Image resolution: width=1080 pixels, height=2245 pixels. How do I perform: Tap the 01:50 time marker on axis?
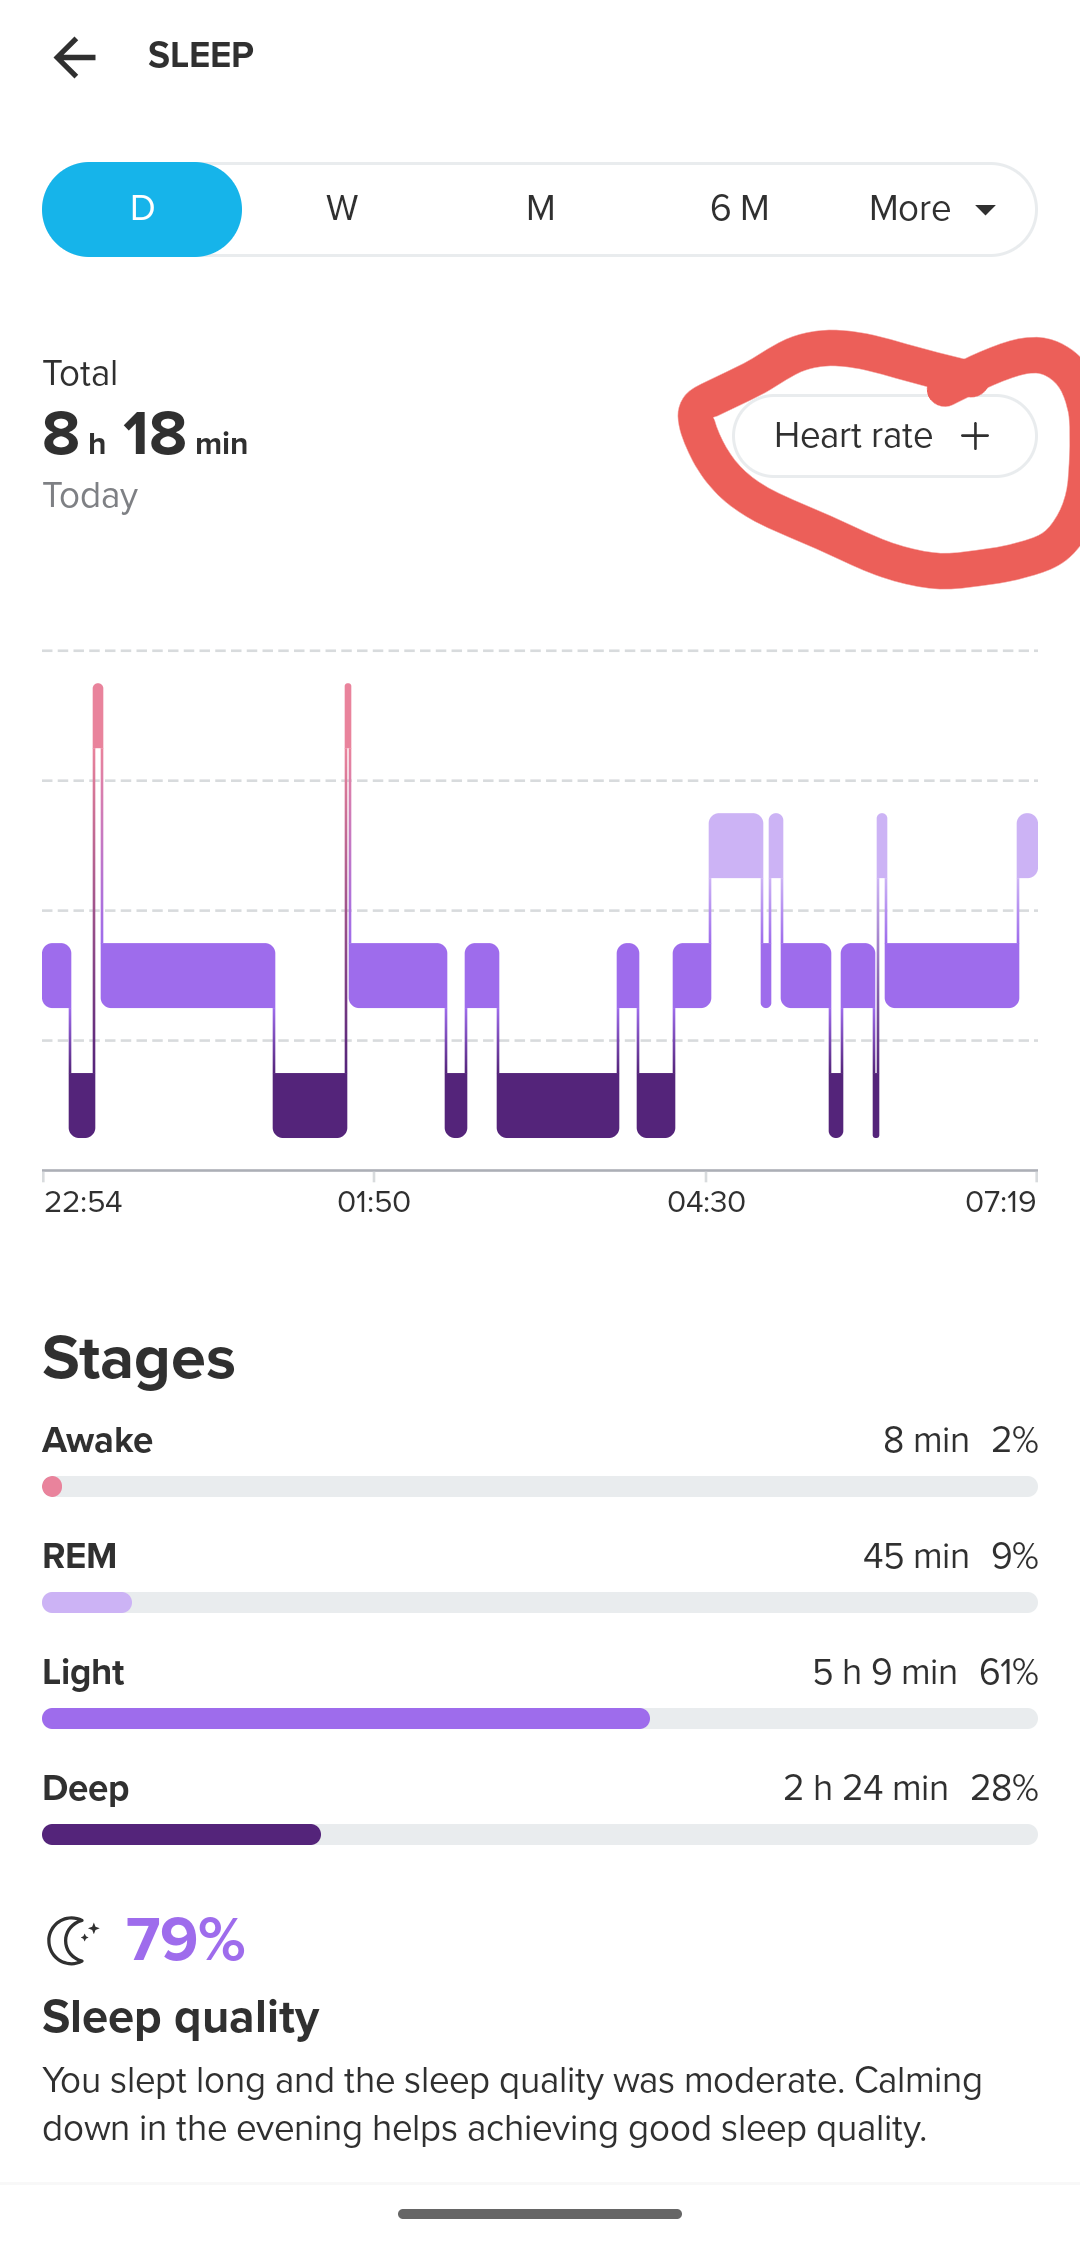coord(374,1201)
